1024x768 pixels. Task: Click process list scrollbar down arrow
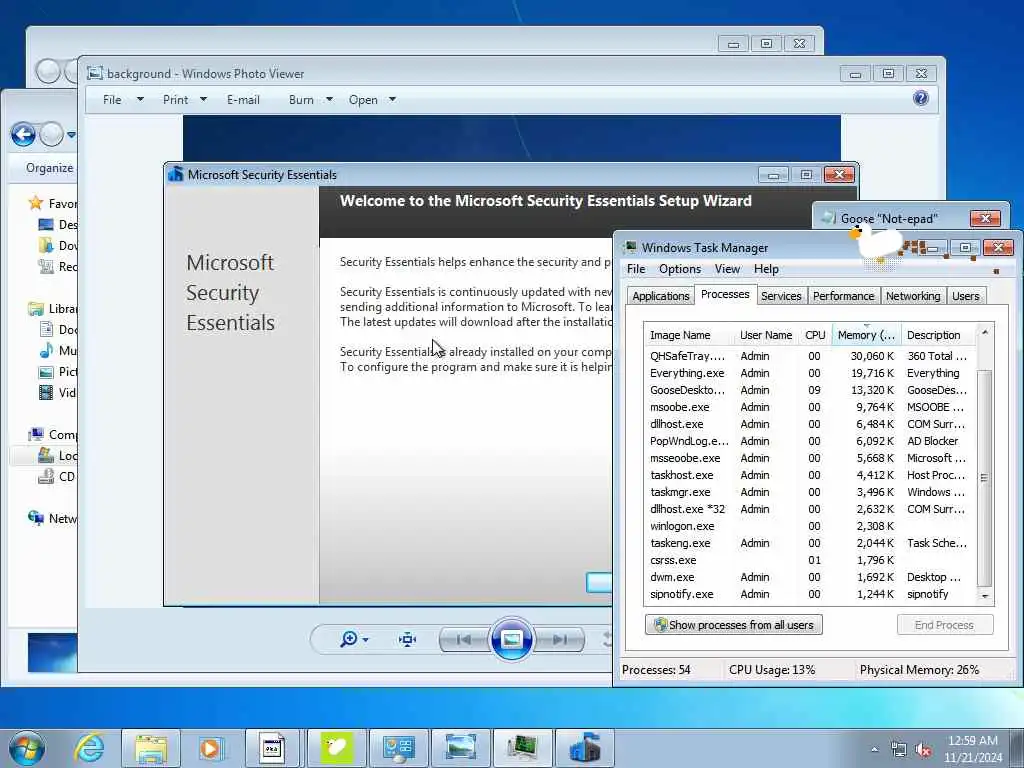click(x=985, y=596)
